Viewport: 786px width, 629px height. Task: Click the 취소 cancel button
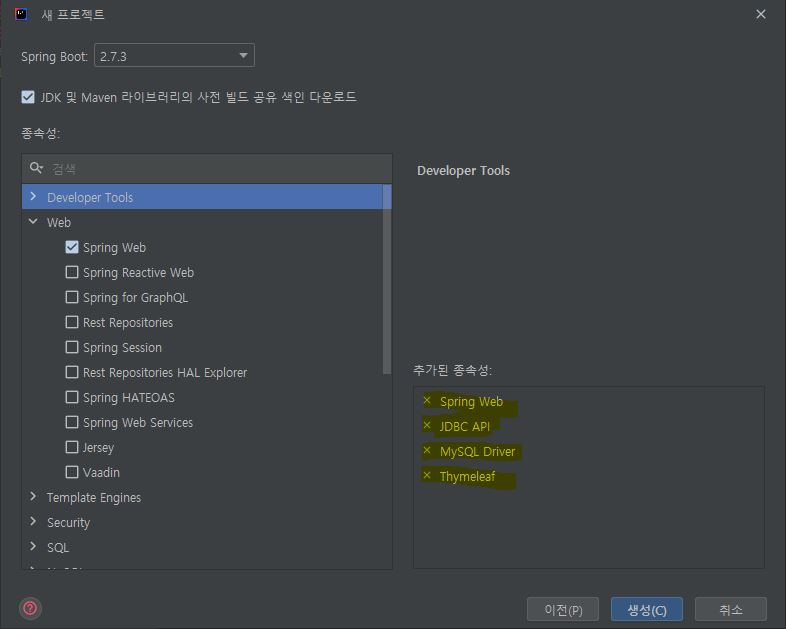click(730, 609)
